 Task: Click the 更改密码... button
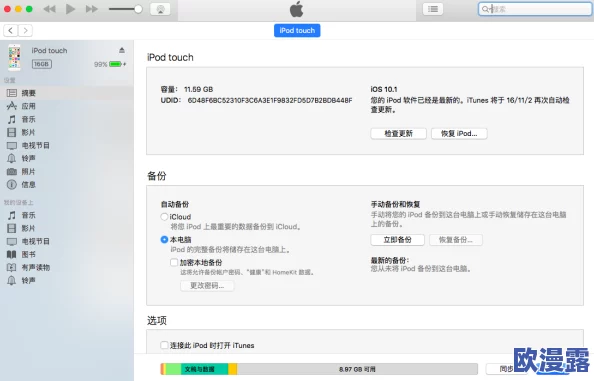207,286
